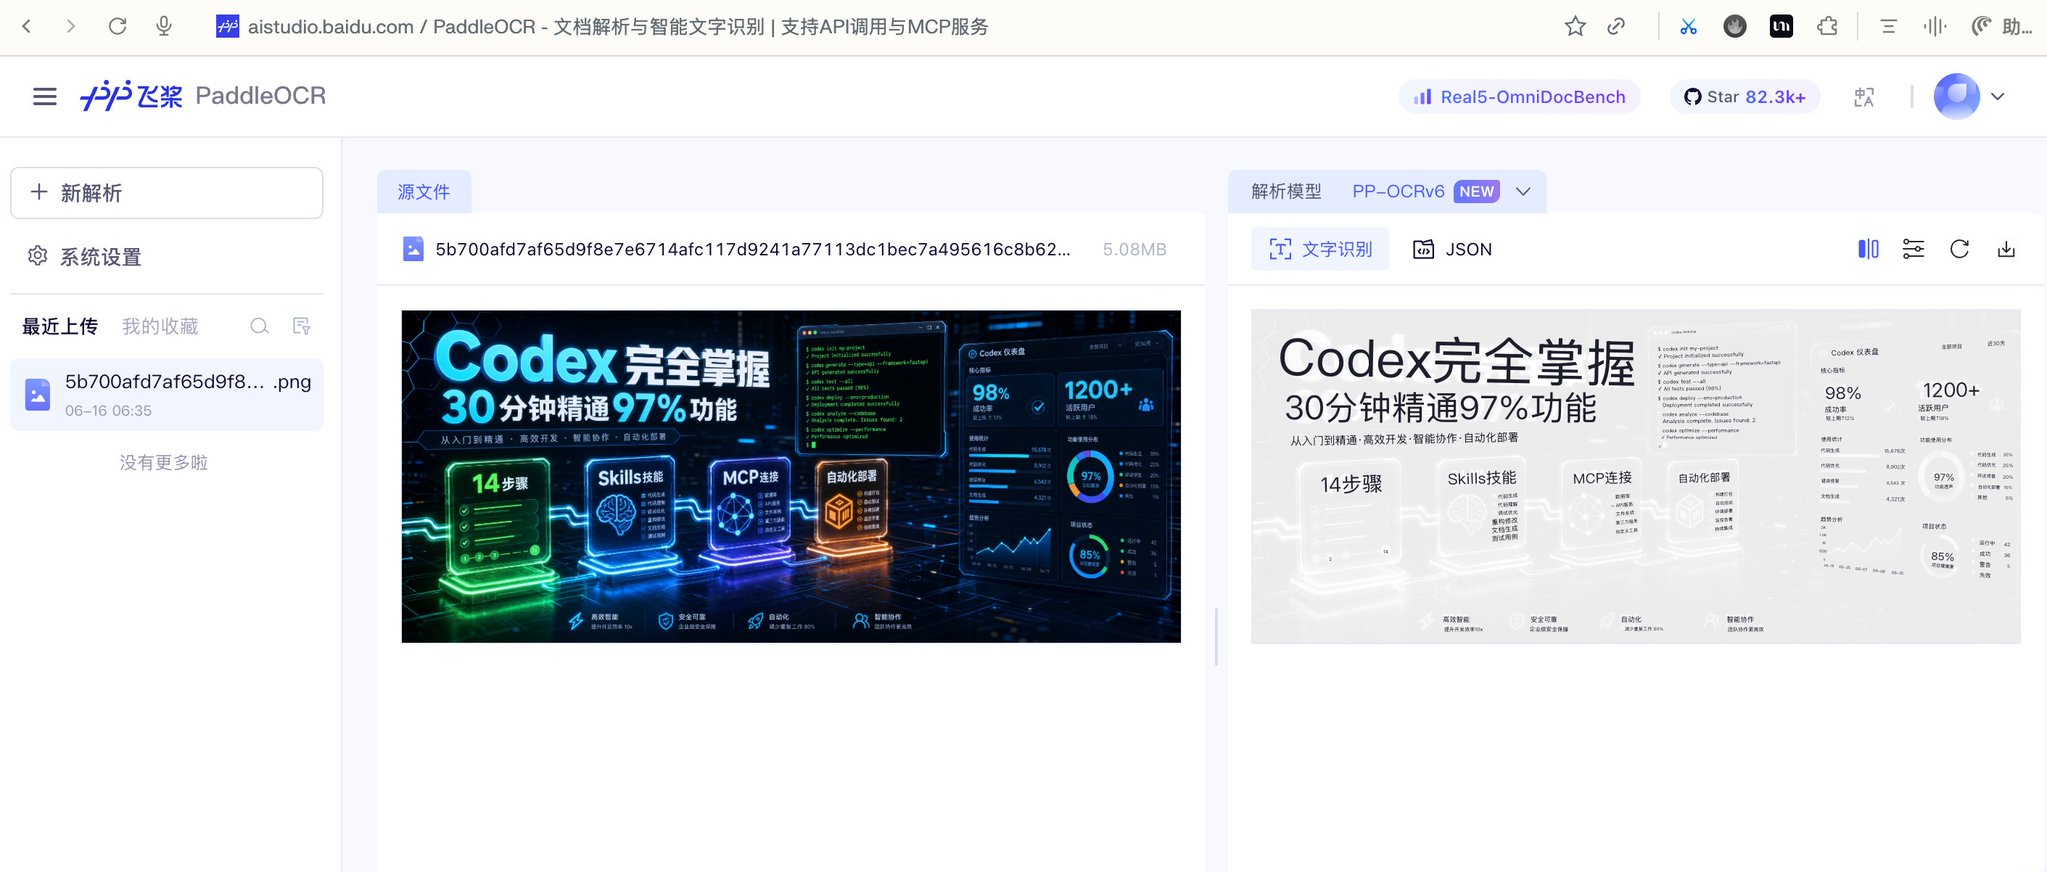Go forward with the browser forward arrow
This screenshot has height=872, width=2047.
click(x=70, y=26)
